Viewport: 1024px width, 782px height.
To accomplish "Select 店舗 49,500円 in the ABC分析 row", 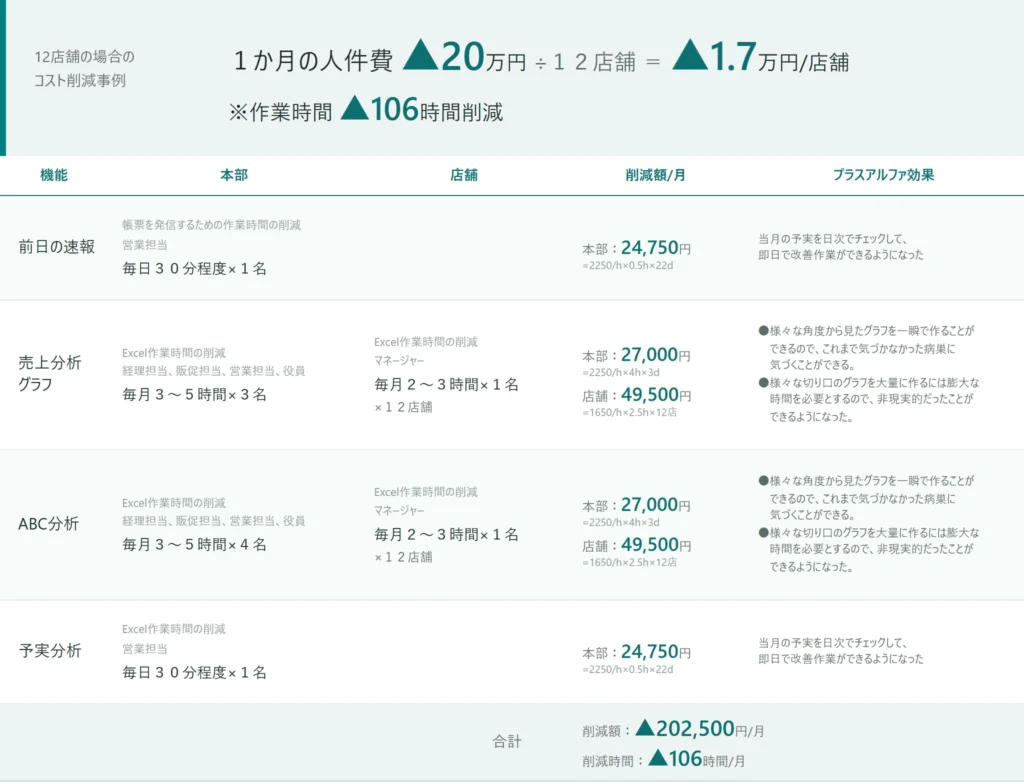I will coord(637,546).
